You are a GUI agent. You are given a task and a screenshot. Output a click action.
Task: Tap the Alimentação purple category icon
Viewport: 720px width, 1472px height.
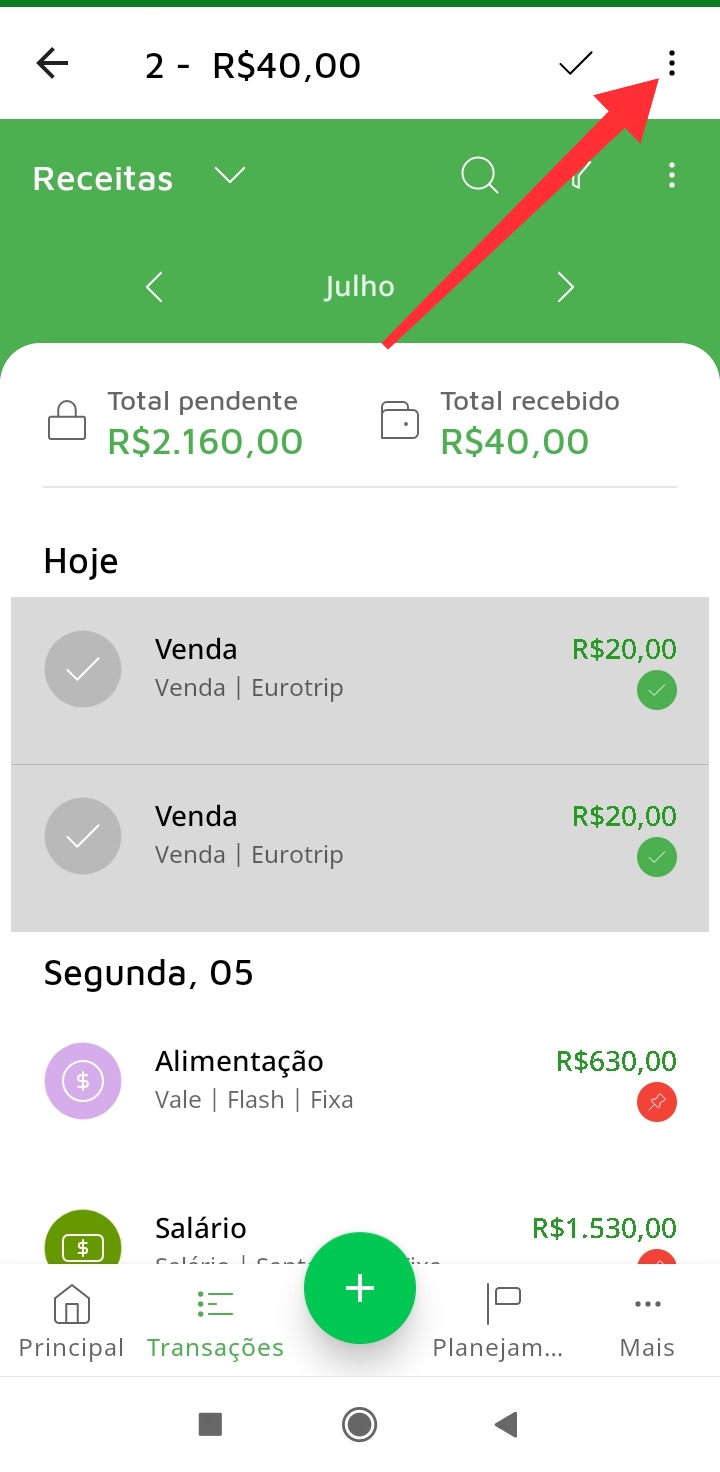click(x=83, y=1080)
